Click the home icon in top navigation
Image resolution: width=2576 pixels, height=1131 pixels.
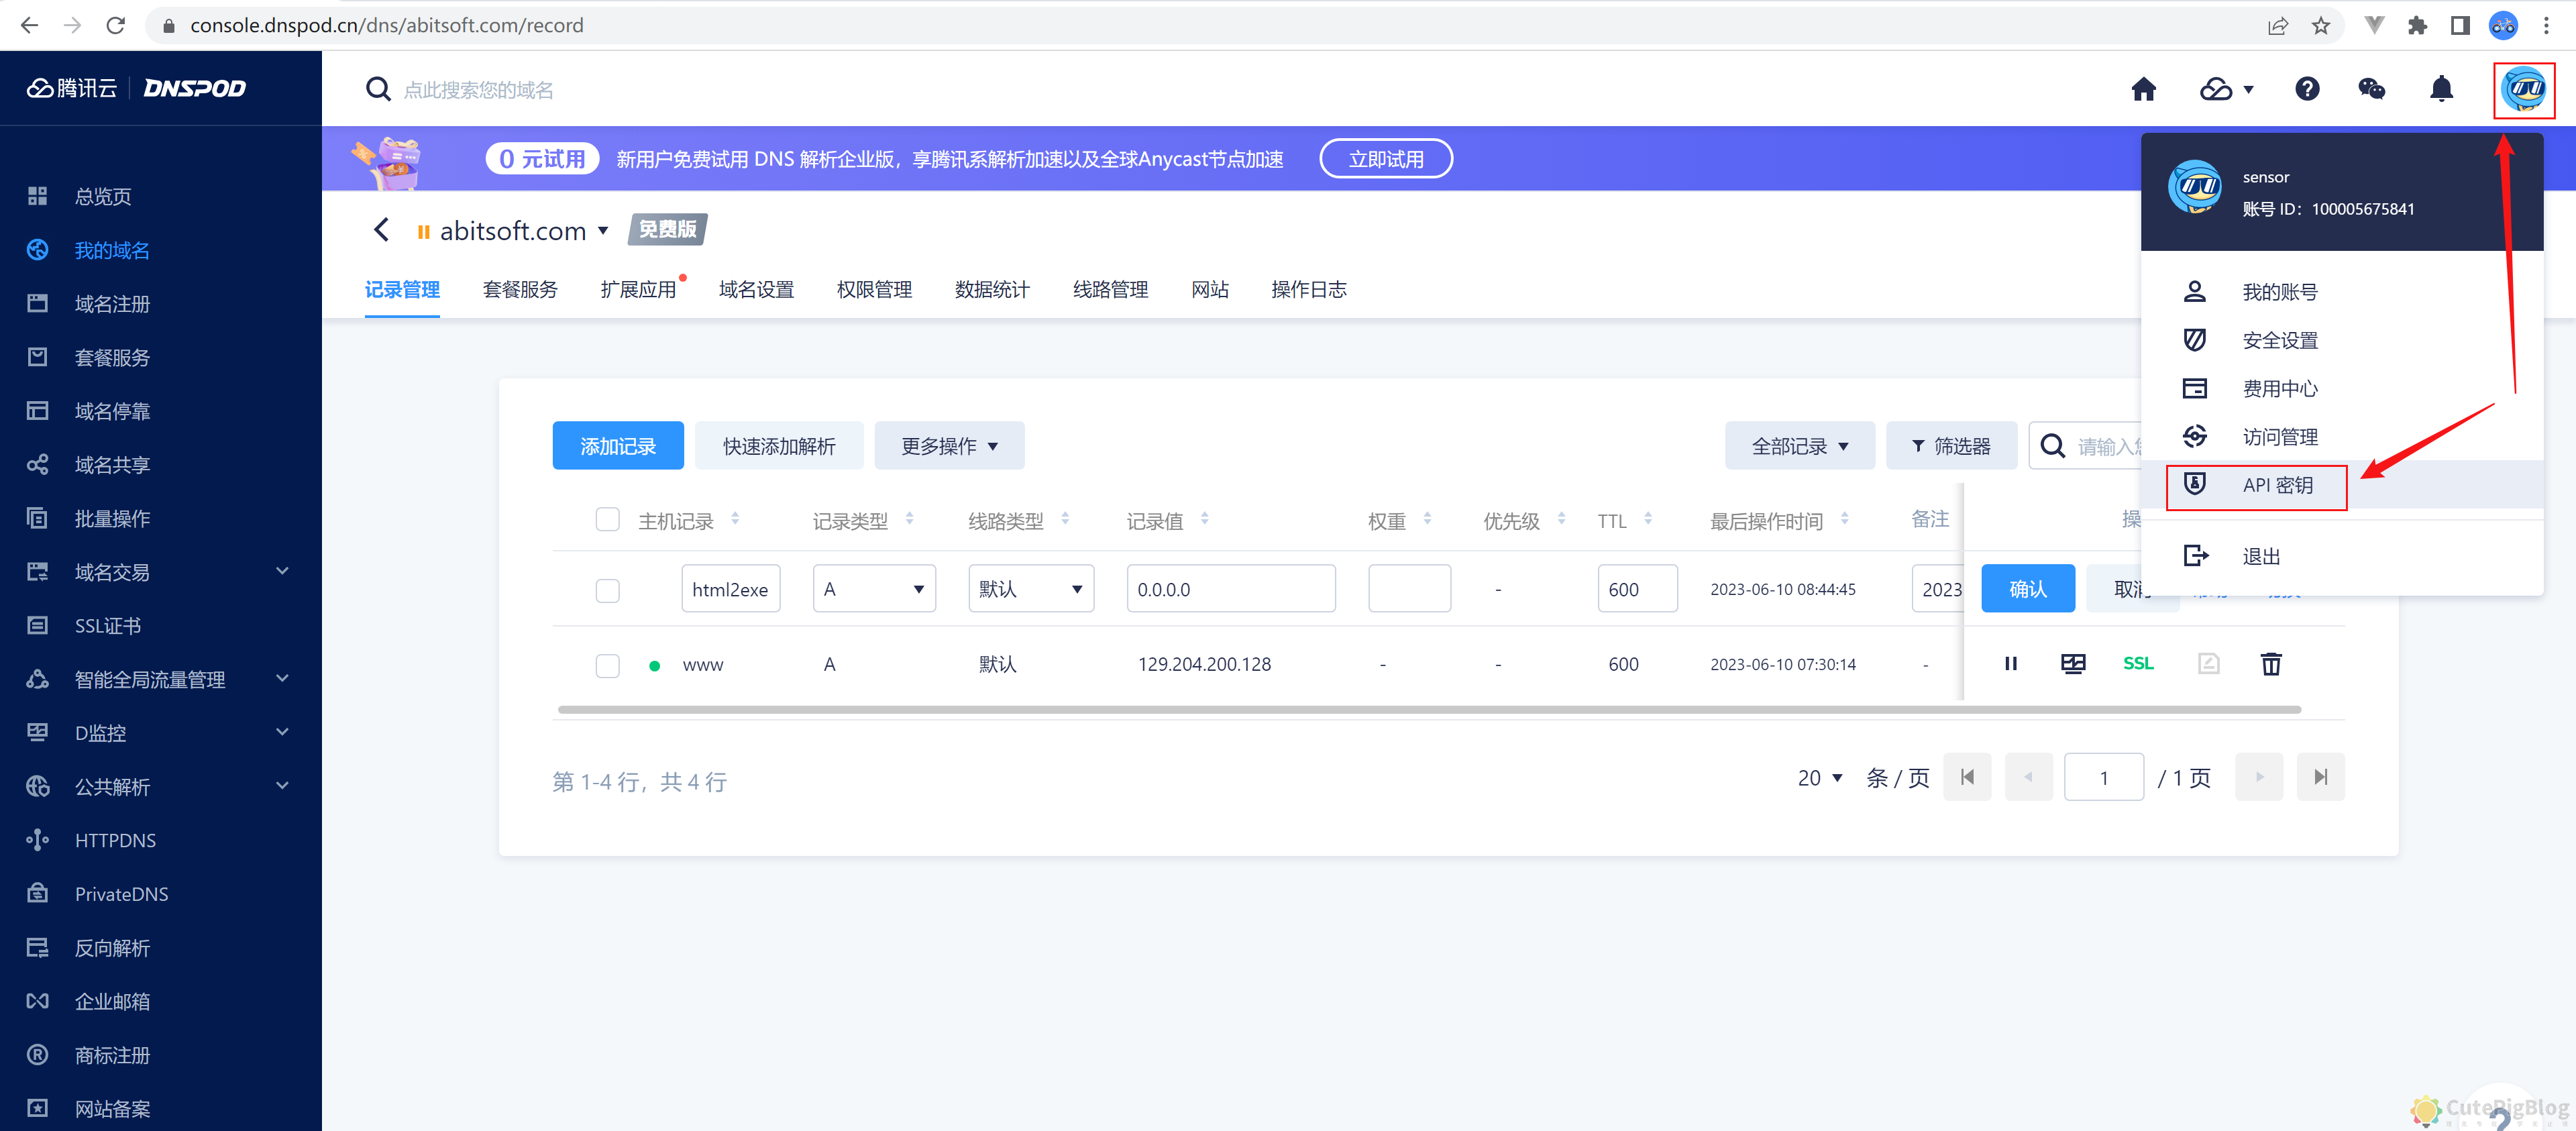pos(2144,89)
